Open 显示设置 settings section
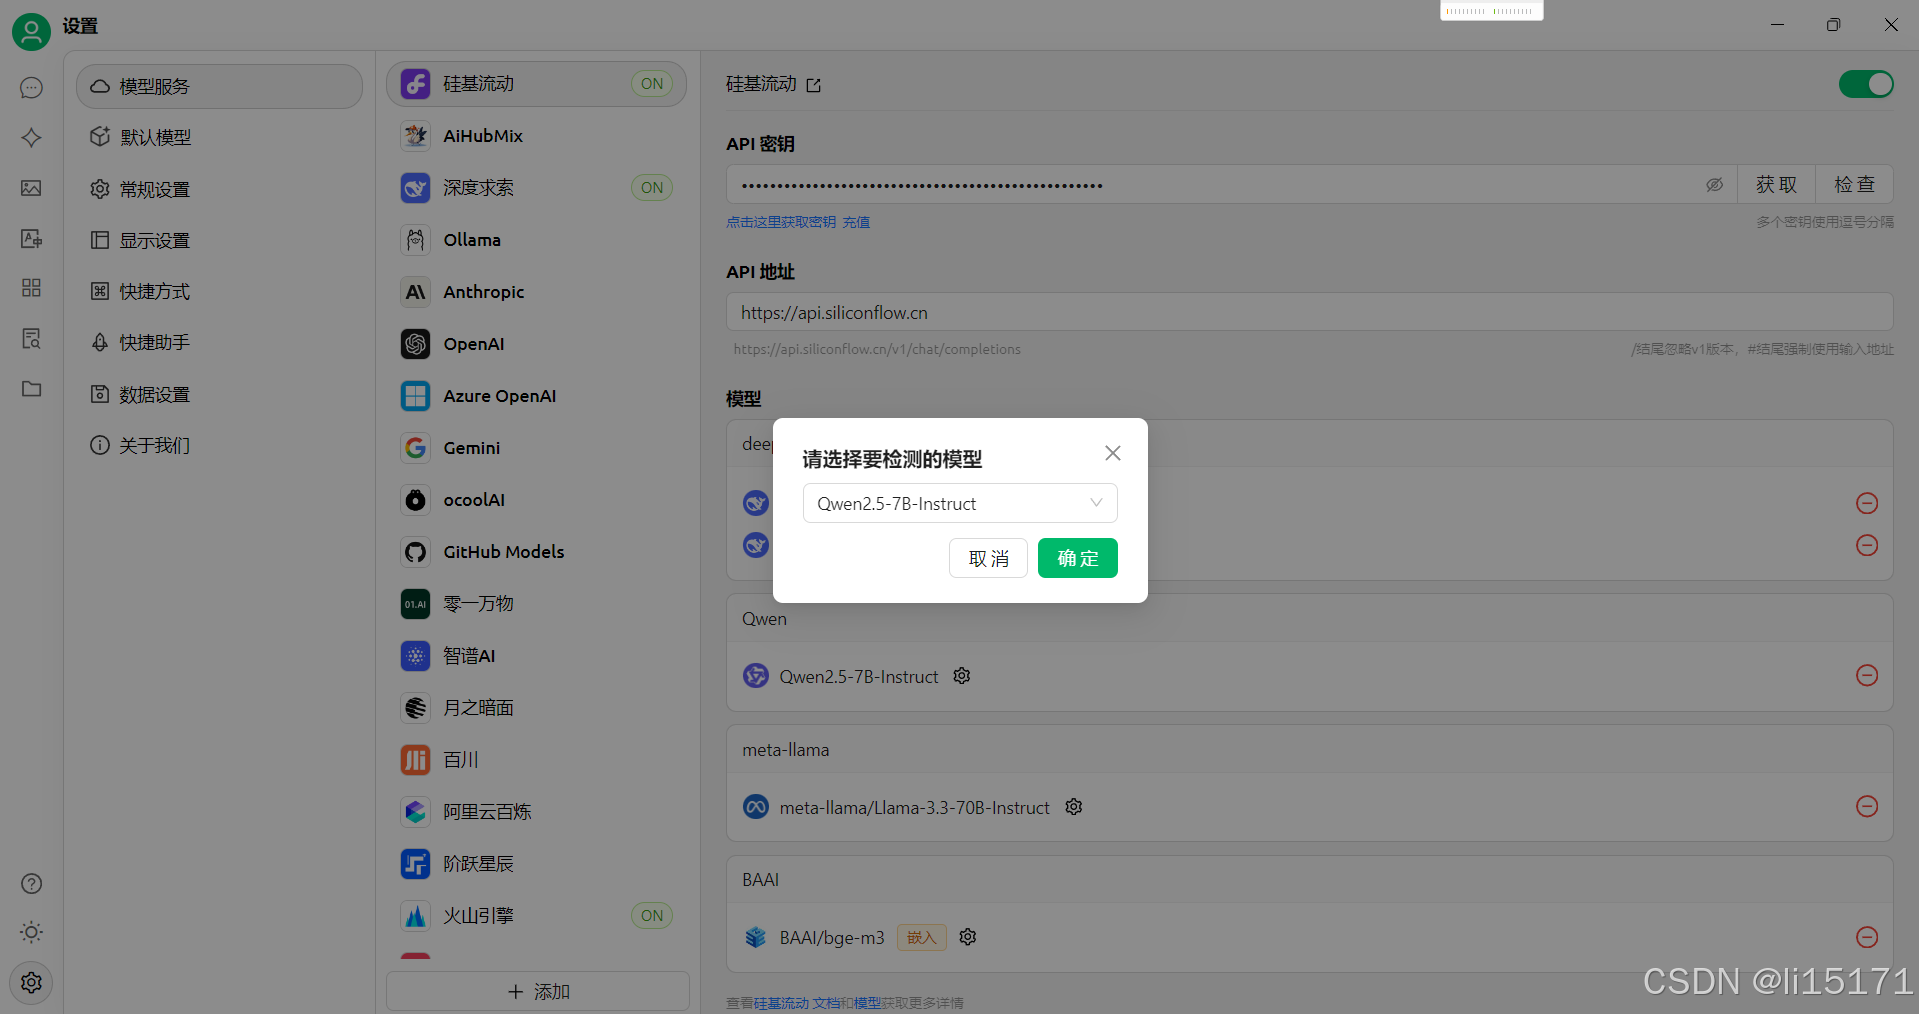Image resolution: width=1919 pixels, height=1014 pixels. pos(219,241)
